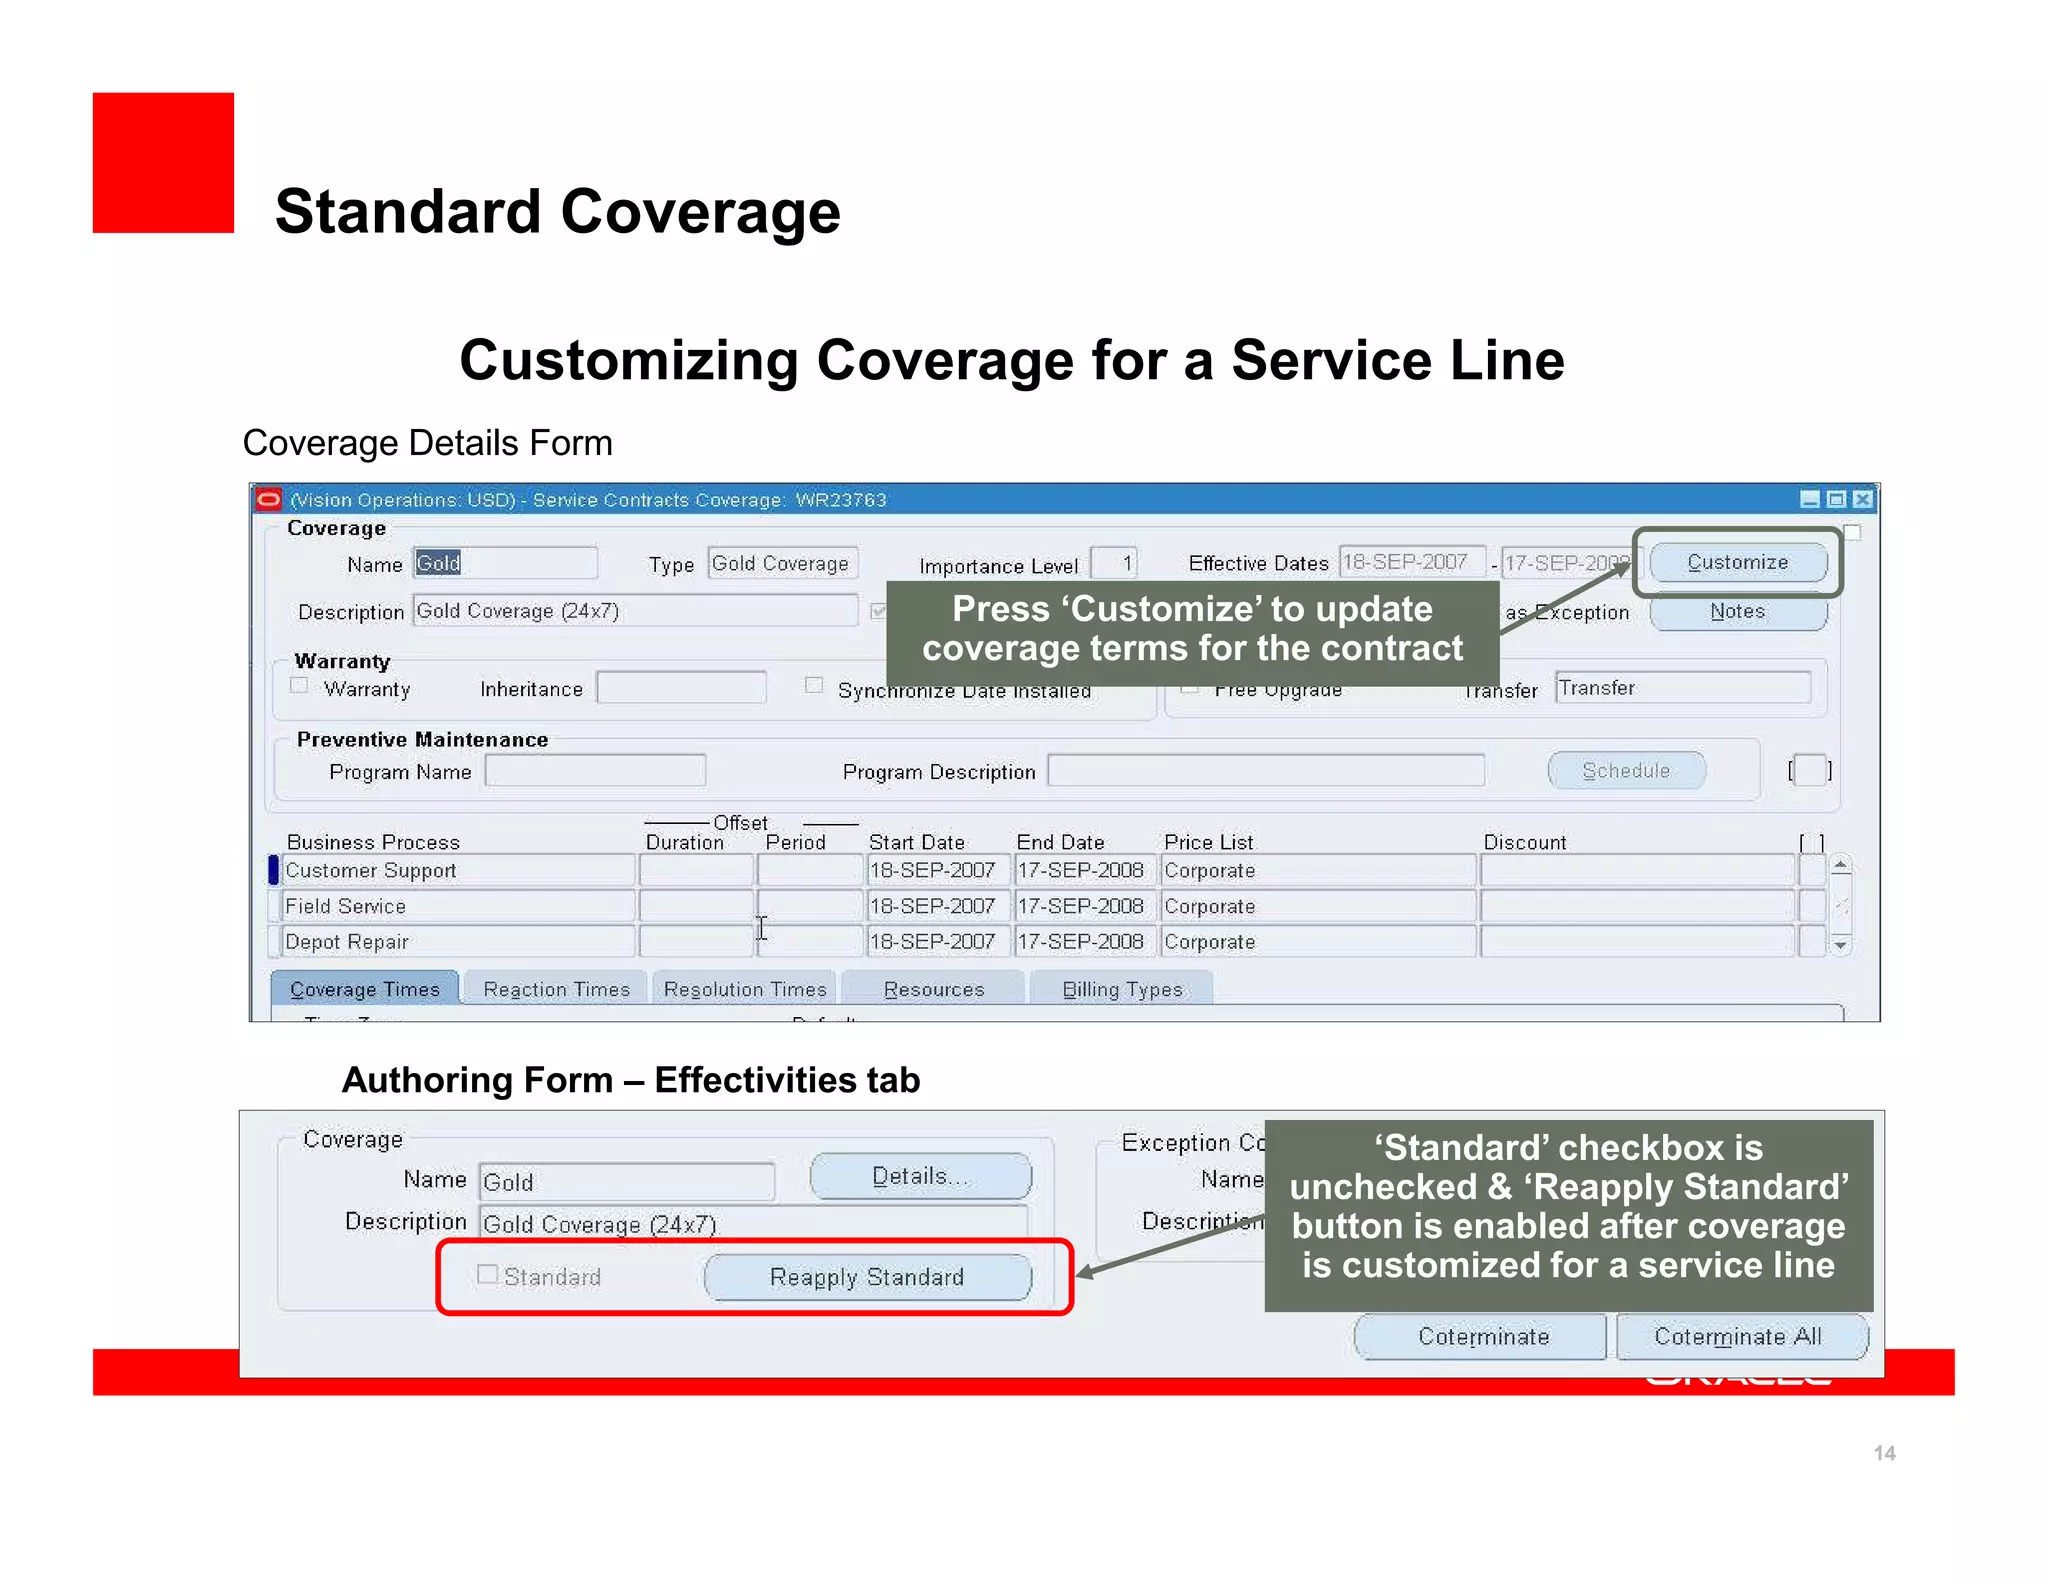Click the Schedule button in Preventive Maintenance
Image resolution: width=2048 pixels, height=1582 pixels.
pyautogui.click(x=1626, y=770)
